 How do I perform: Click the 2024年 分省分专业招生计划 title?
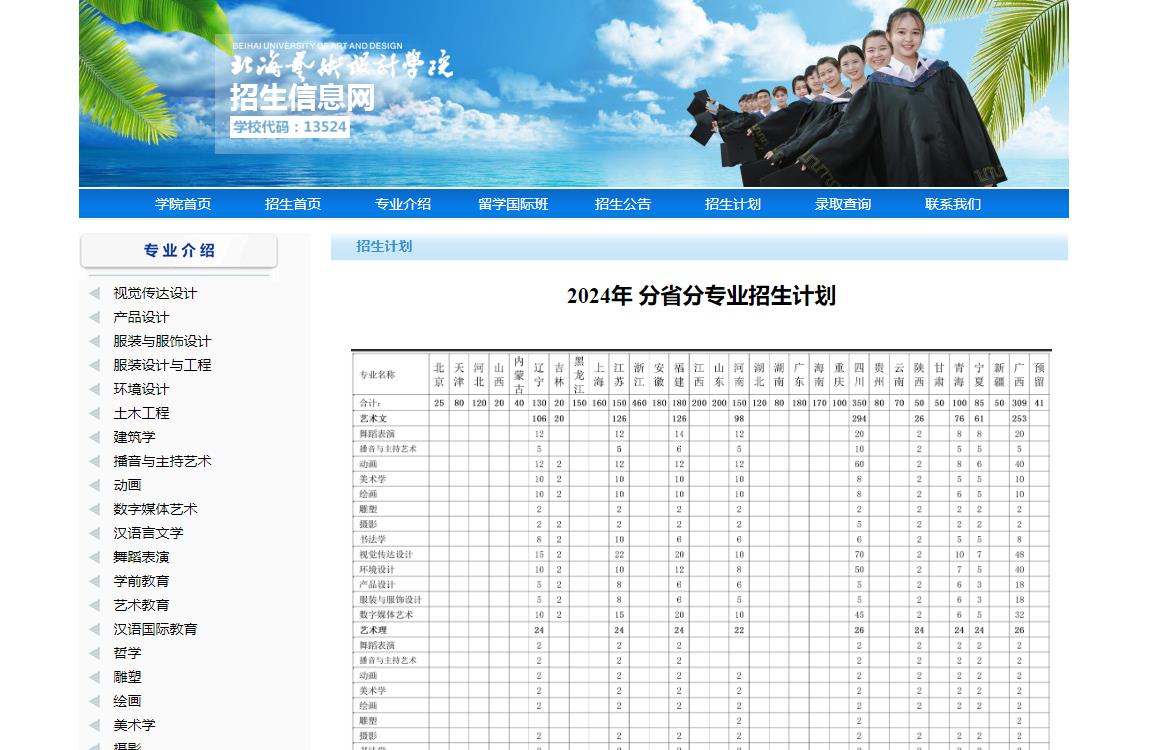(x=701, y=296)
